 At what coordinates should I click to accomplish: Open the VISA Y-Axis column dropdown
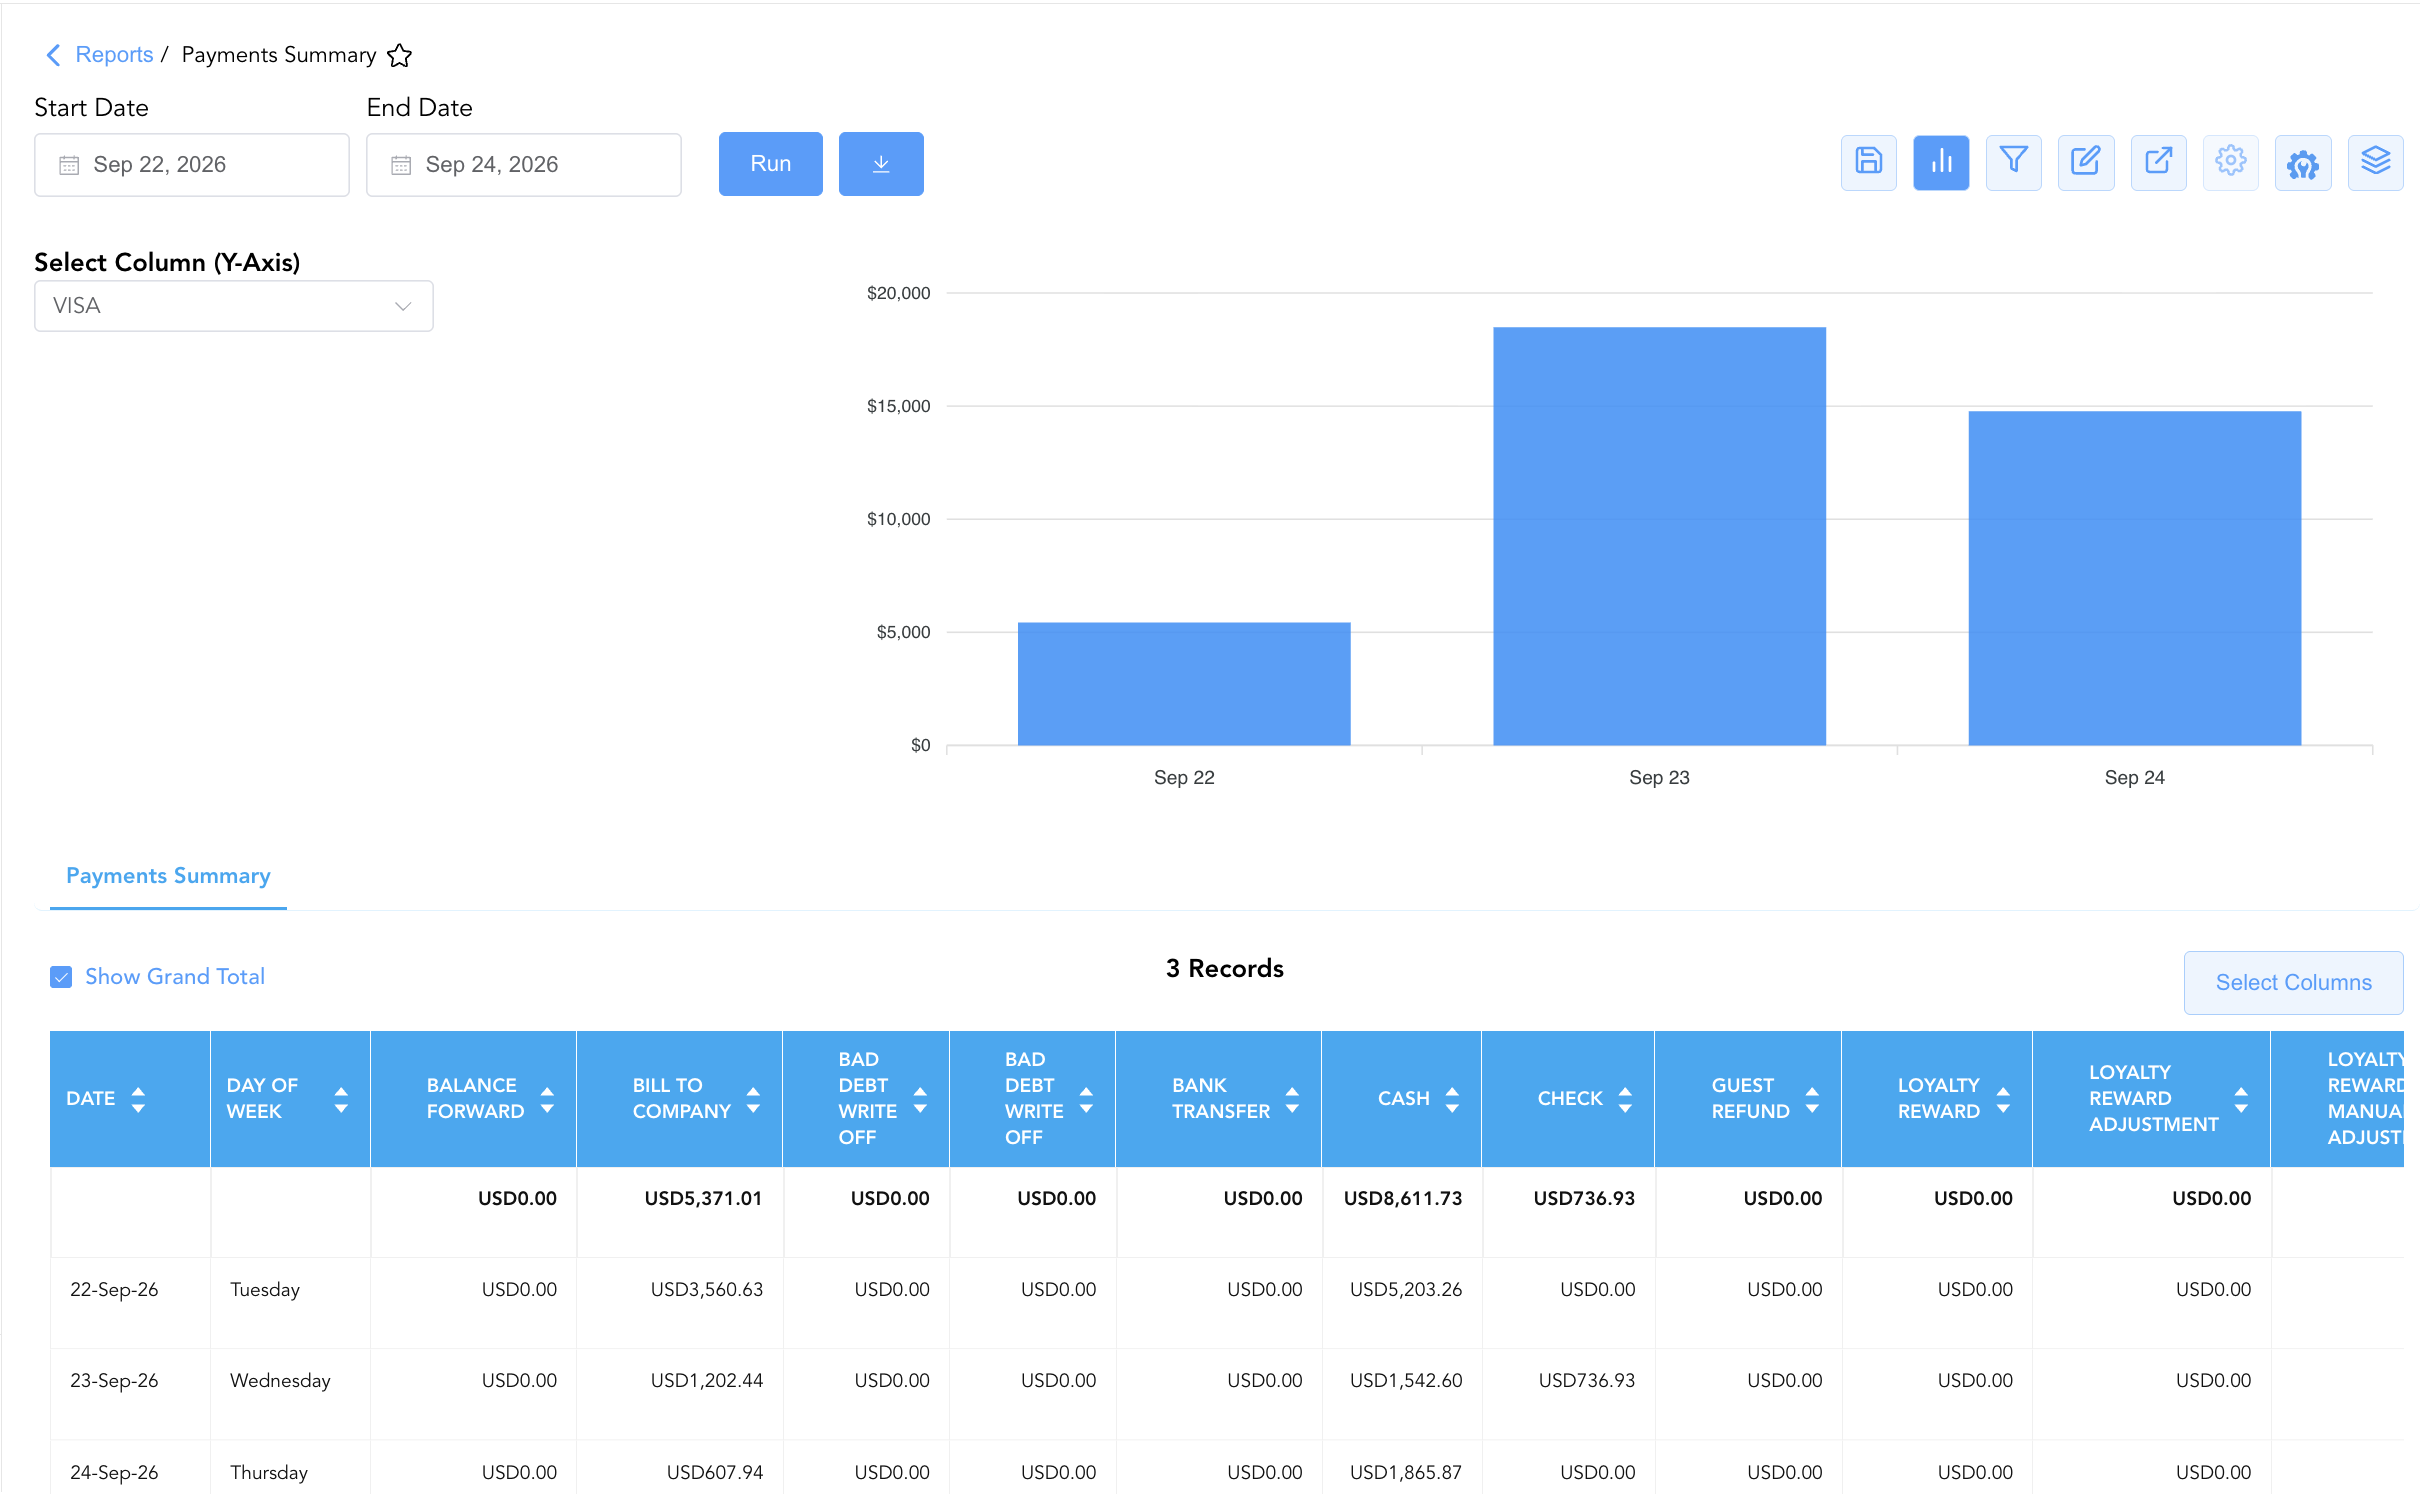click(234, 306)
